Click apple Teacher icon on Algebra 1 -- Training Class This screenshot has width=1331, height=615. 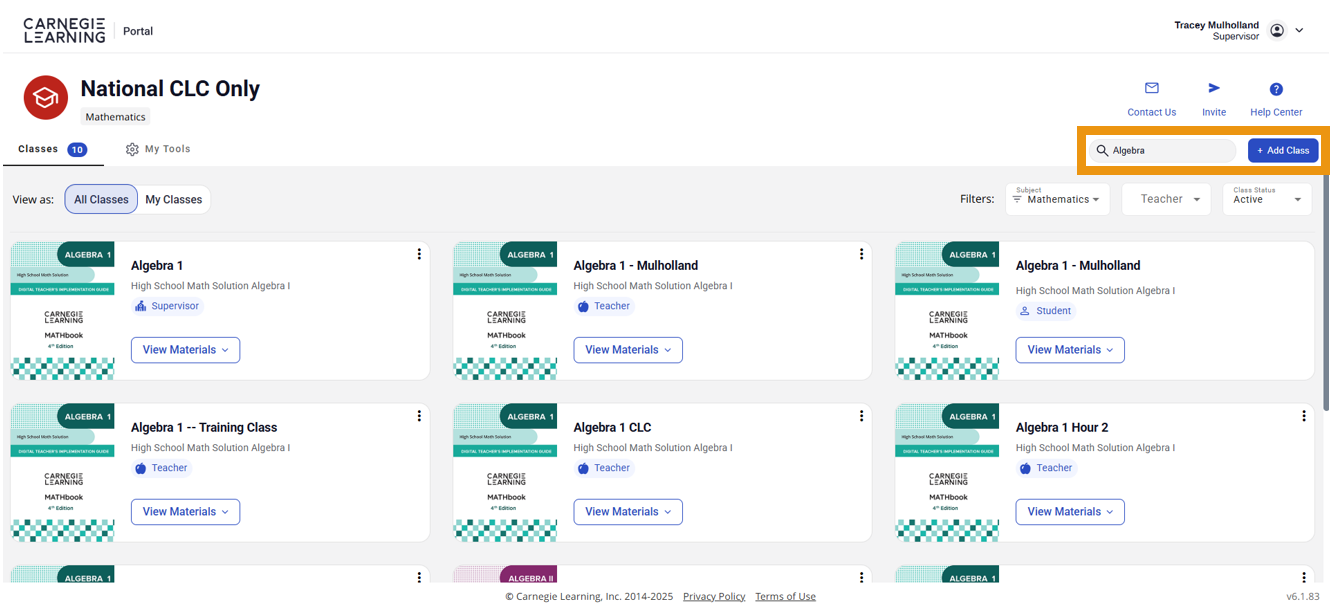point(140,468)
